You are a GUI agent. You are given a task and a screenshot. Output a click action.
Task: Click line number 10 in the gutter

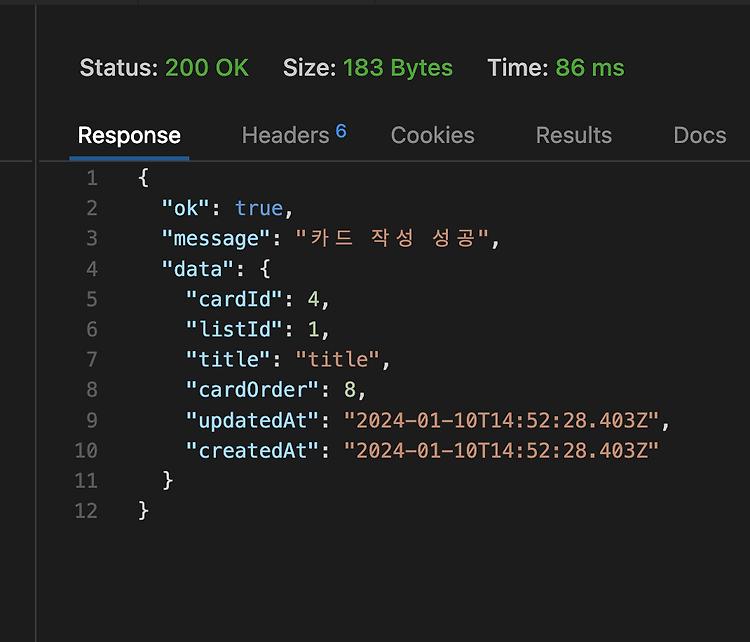(86, 451)
